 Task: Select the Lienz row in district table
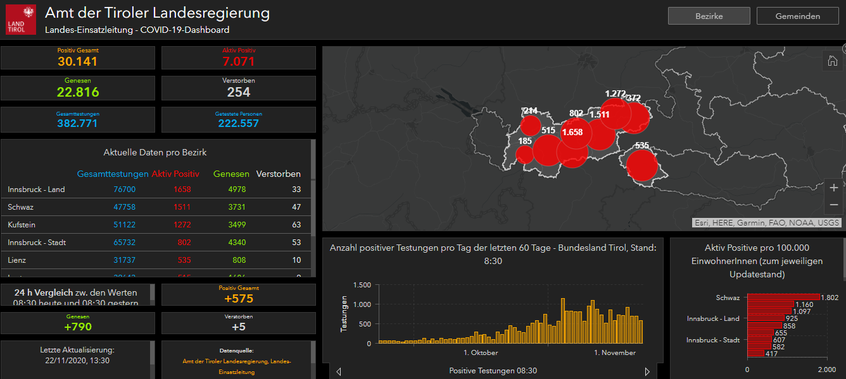(155, 260)
